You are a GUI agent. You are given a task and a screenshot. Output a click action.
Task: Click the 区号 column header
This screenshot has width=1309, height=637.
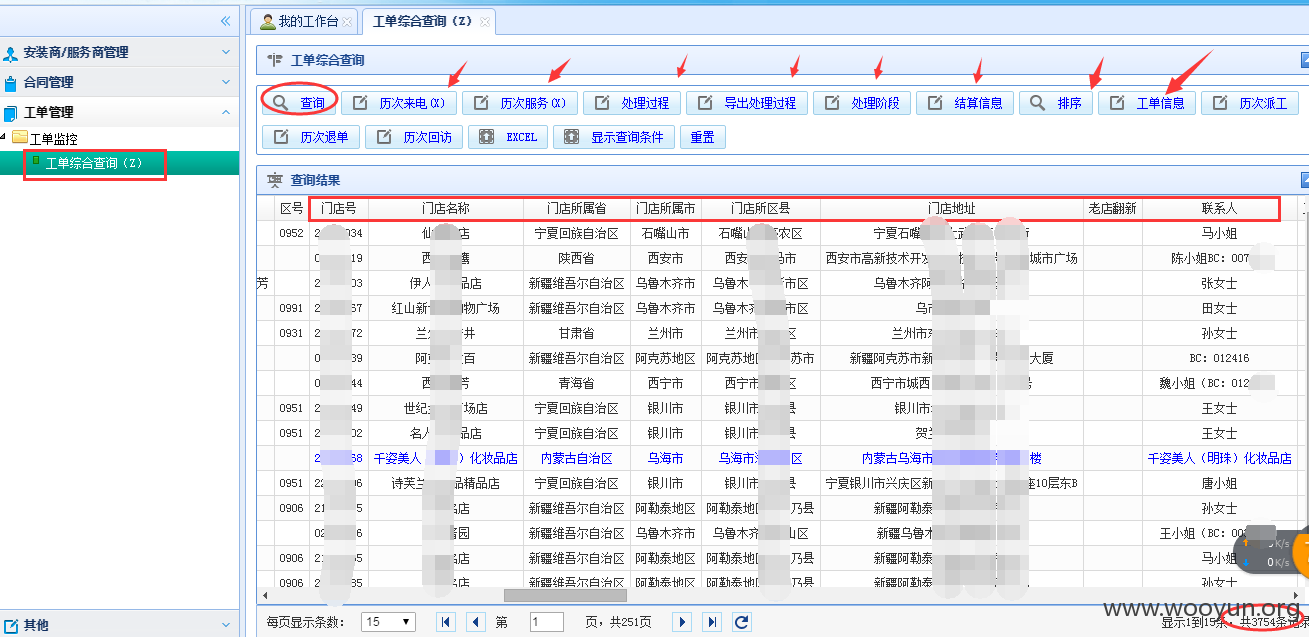(x=292, y=209)
